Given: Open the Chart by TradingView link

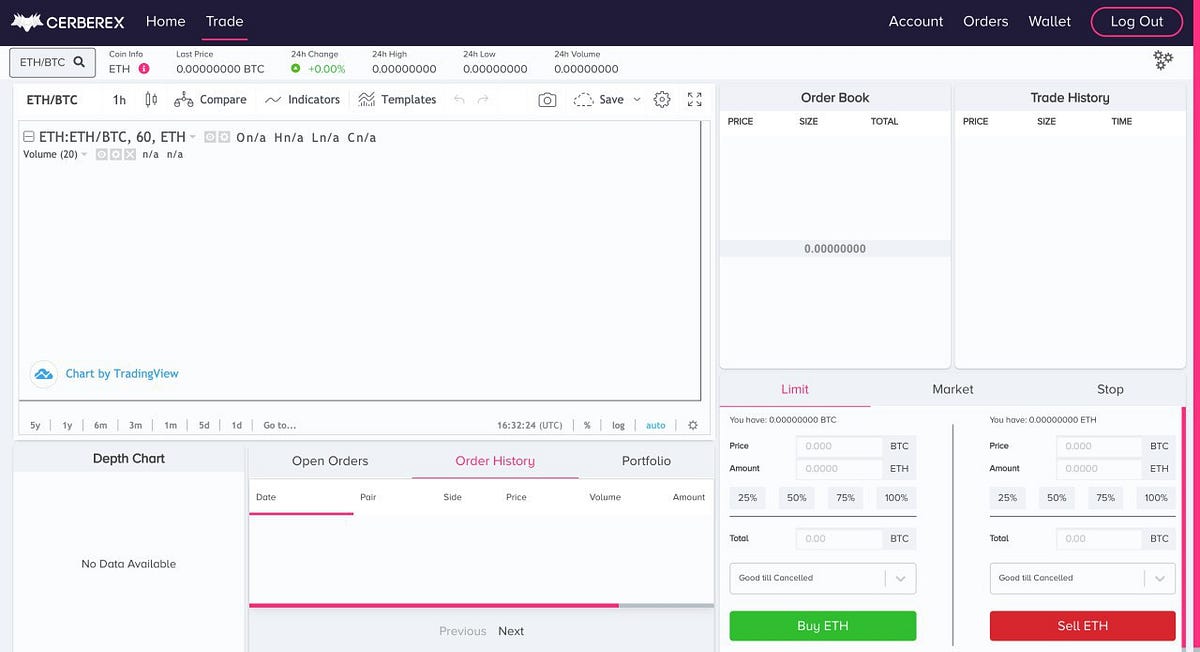Looking at the screenshot, I should pos(122,374).
